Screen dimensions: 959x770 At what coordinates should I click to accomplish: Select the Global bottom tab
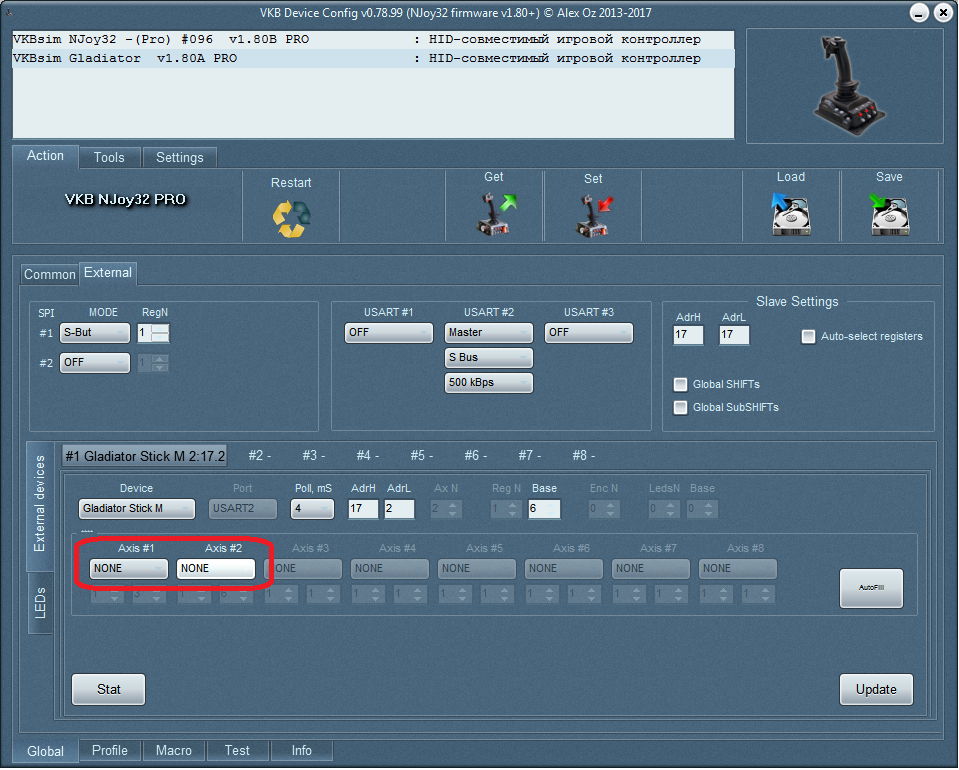[45, 752]
